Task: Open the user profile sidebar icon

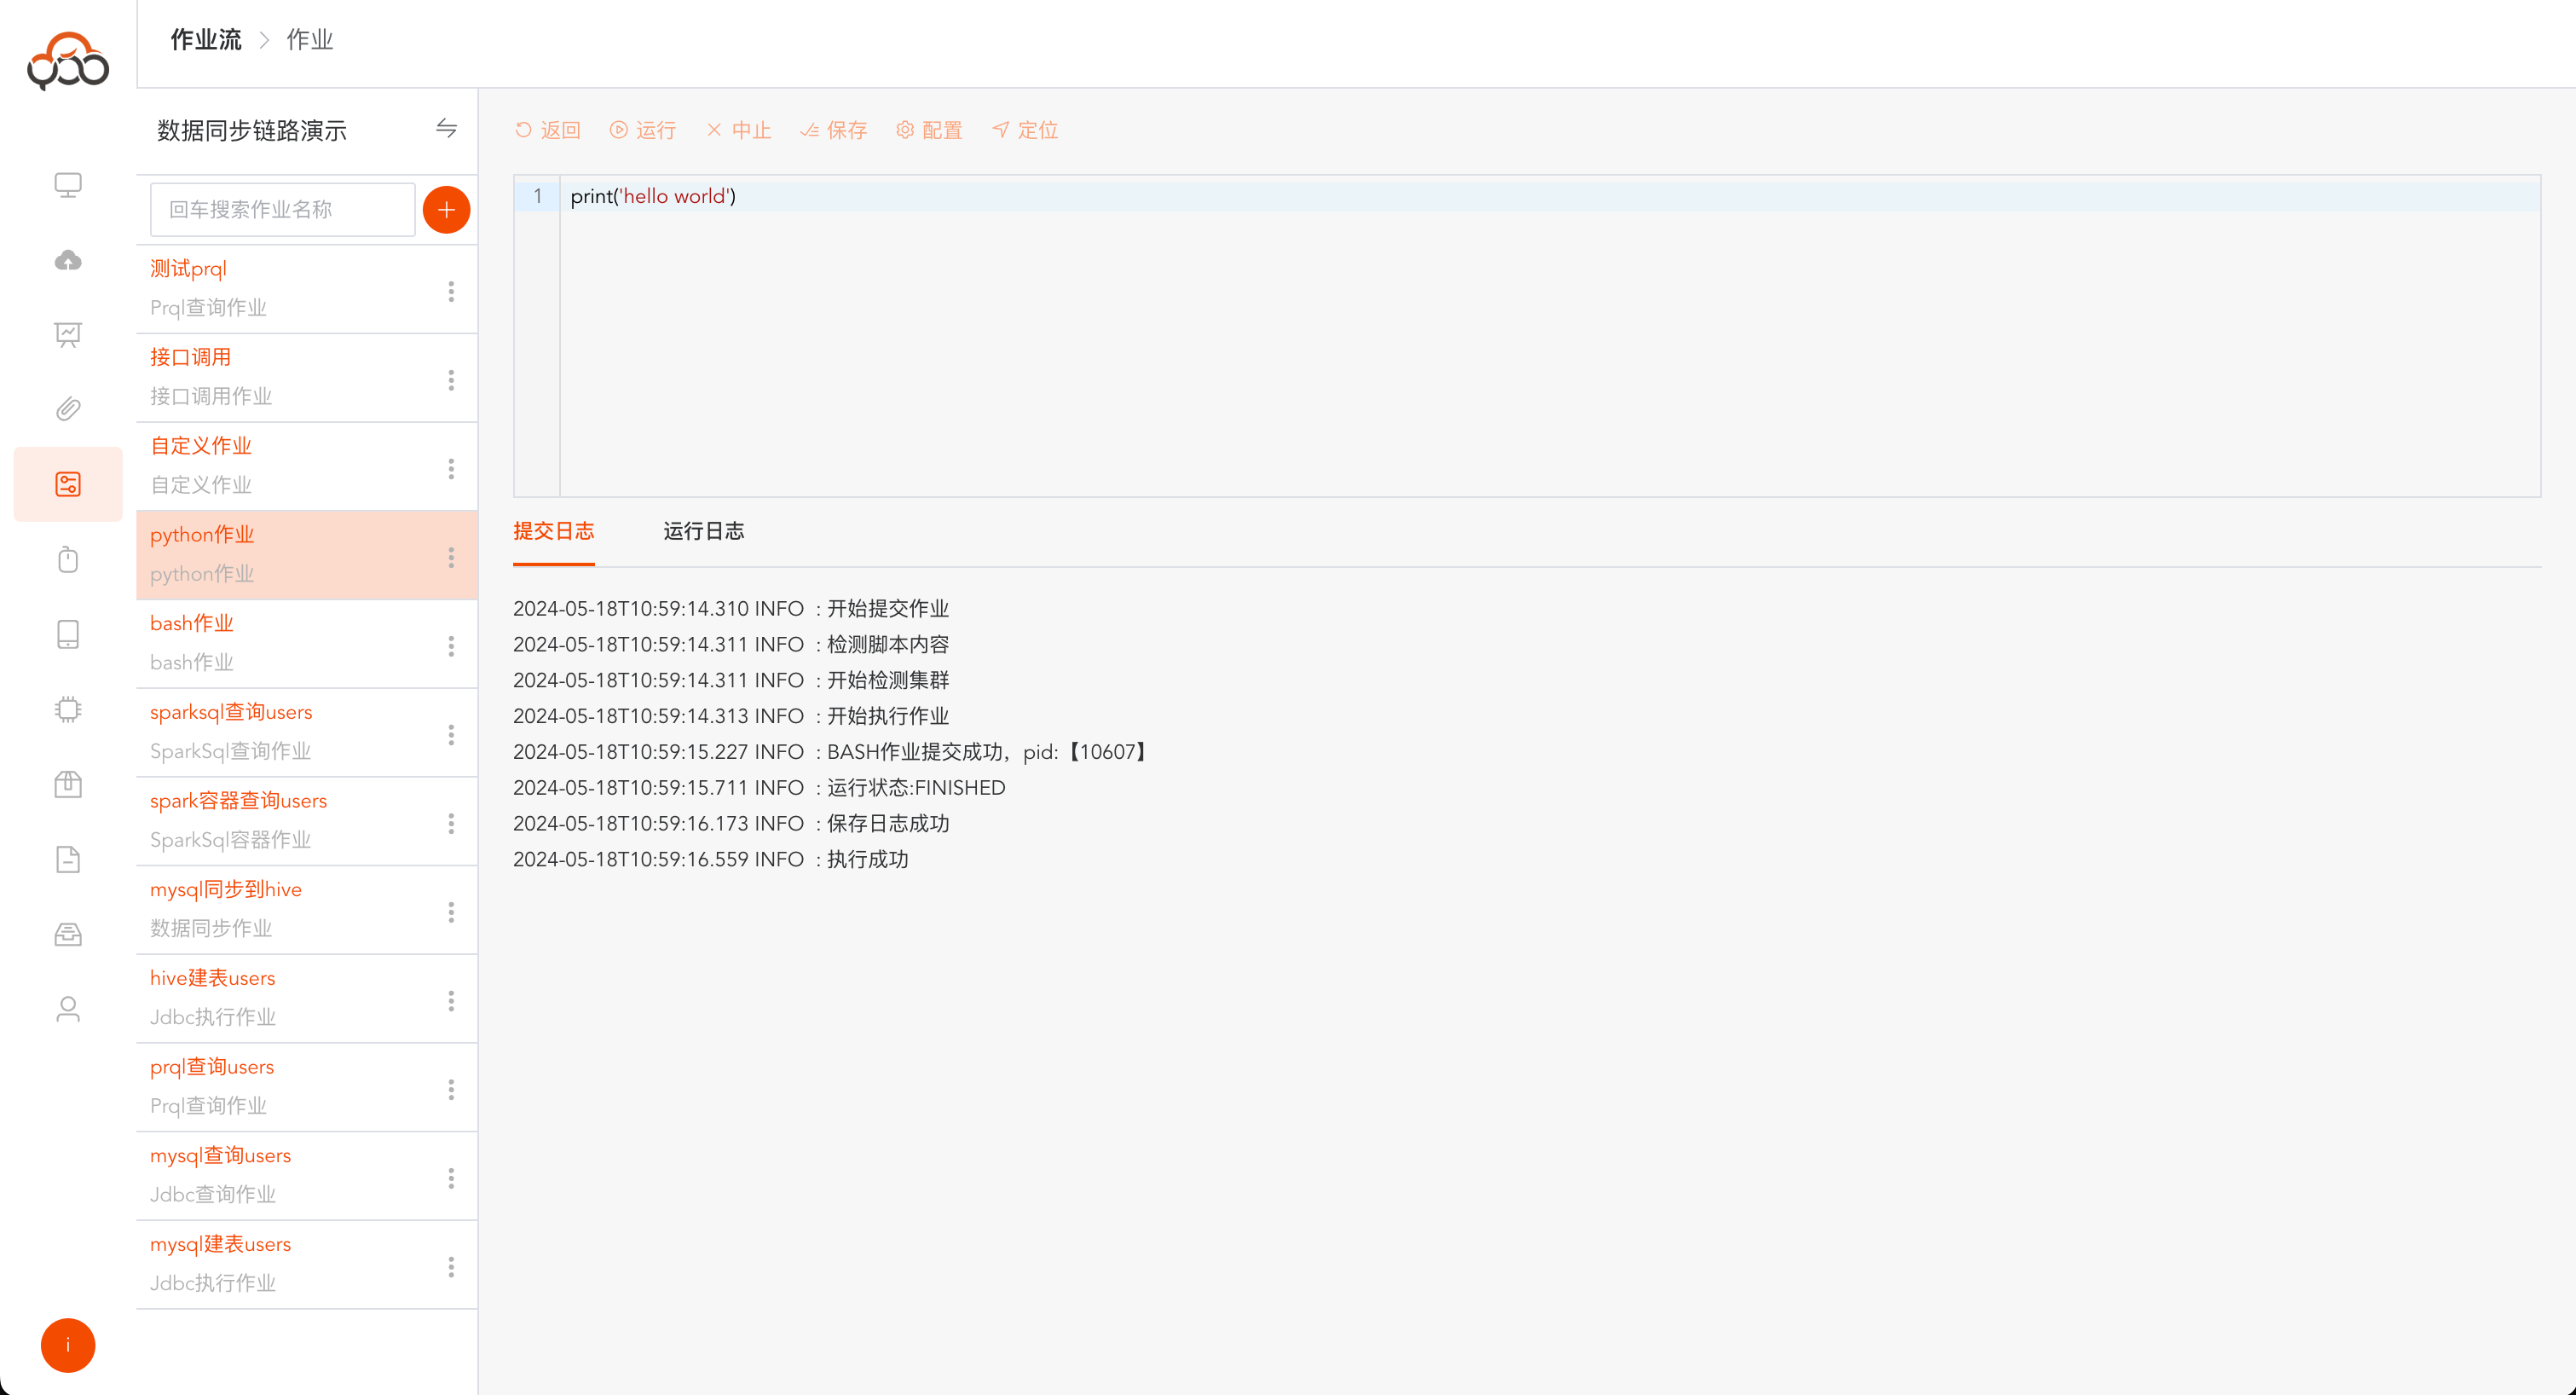Action: 68,1009
